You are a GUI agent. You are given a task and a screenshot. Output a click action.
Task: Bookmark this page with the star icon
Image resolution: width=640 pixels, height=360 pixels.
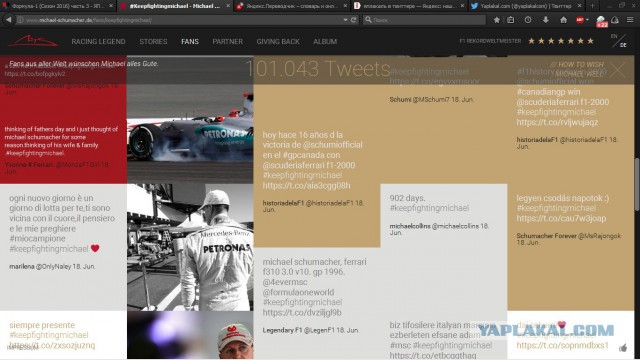(x=496, y=20)
